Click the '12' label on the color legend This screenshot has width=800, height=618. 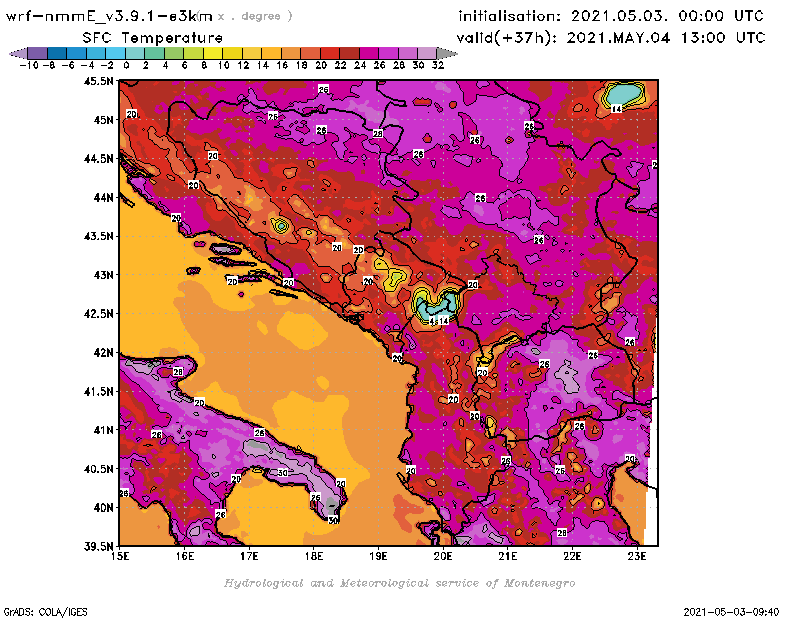(x=243, y=65)
